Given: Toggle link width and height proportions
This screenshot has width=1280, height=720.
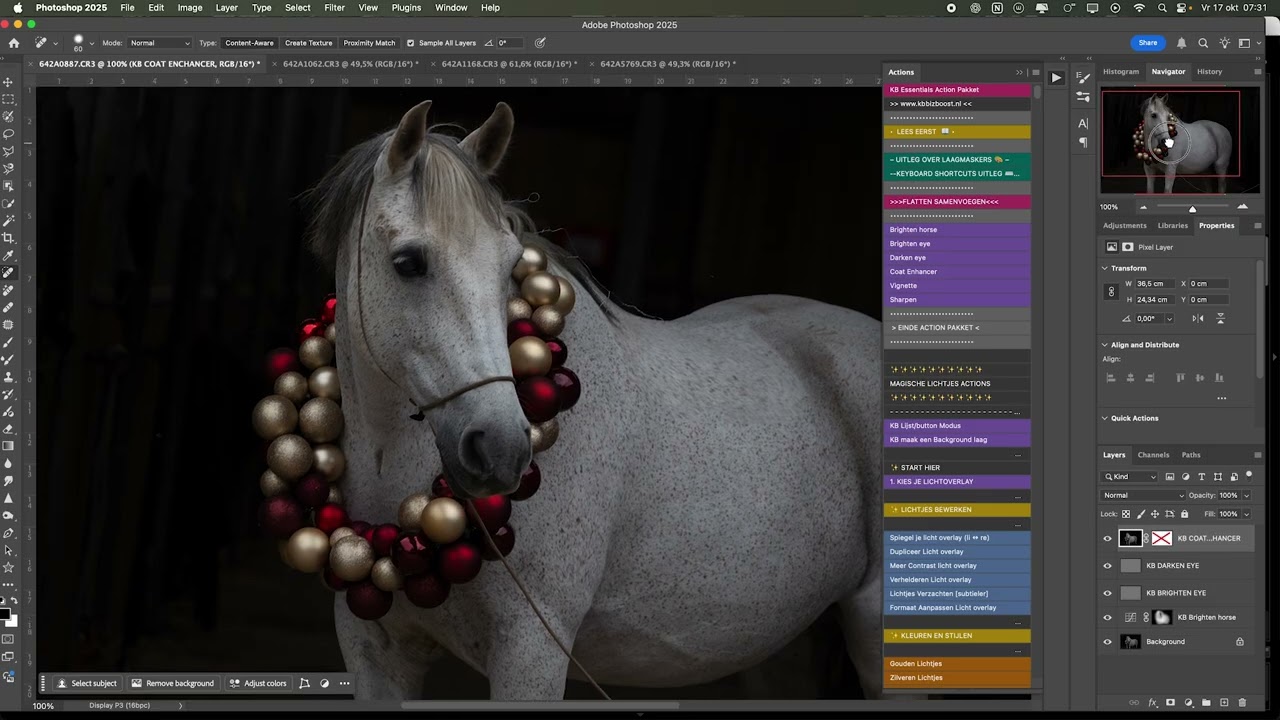Looking at the screenshot, I should [1111, 292].
